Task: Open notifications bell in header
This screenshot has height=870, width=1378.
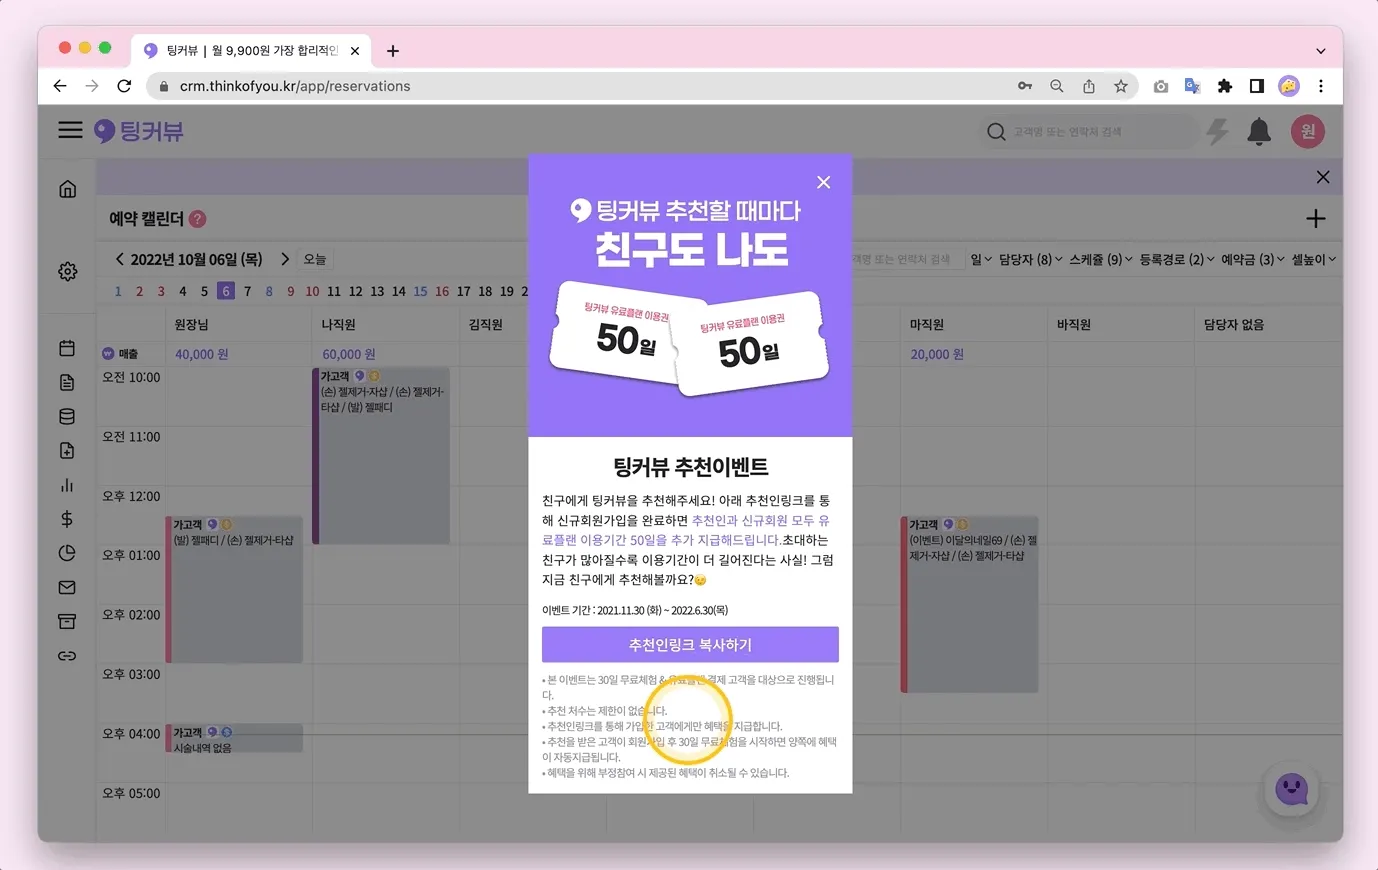Action: point(1259,131)
